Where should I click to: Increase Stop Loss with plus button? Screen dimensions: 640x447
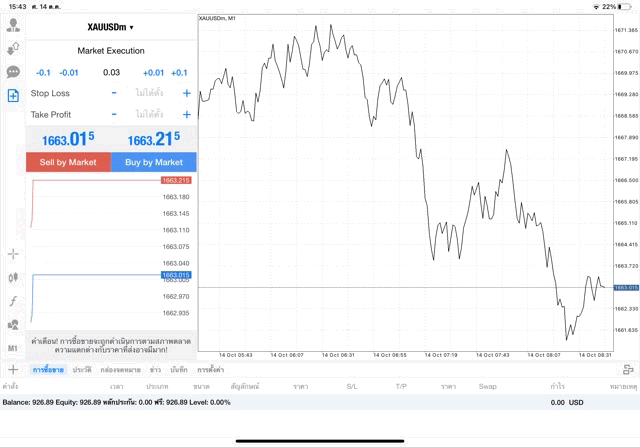pyautogui.click(x=187, y=93)
